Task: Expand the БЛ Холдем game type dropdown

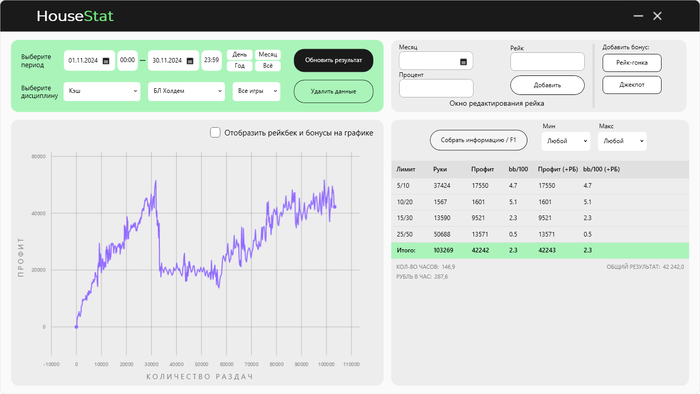Action: [x=186, y=91]
